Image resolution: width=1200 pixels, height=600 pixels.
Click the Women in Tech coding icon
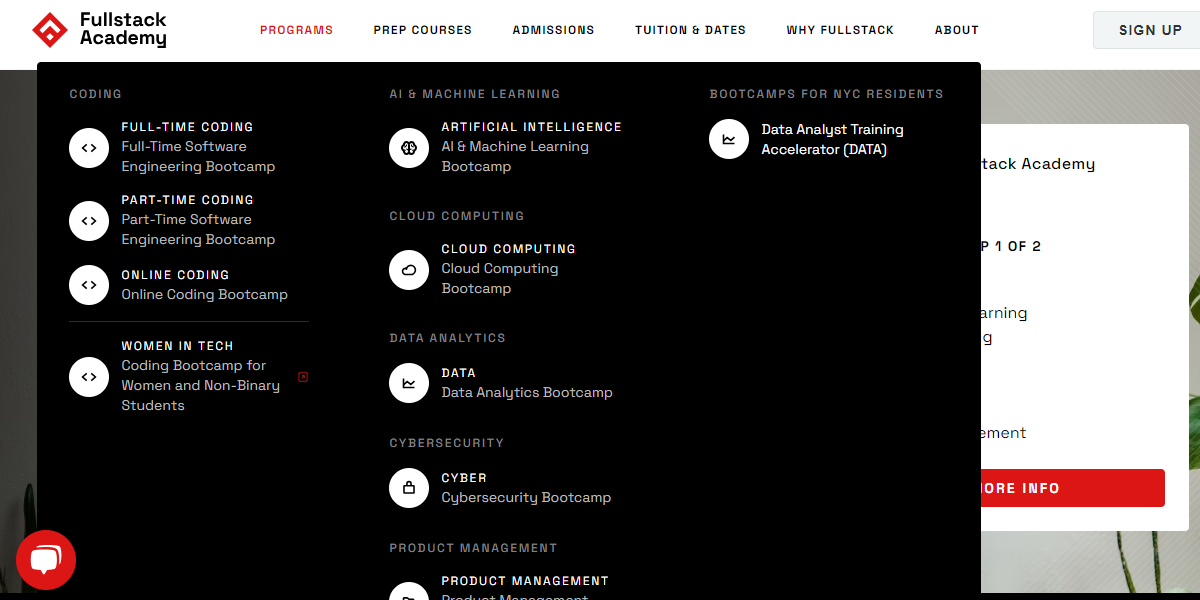tap(89, 377)
